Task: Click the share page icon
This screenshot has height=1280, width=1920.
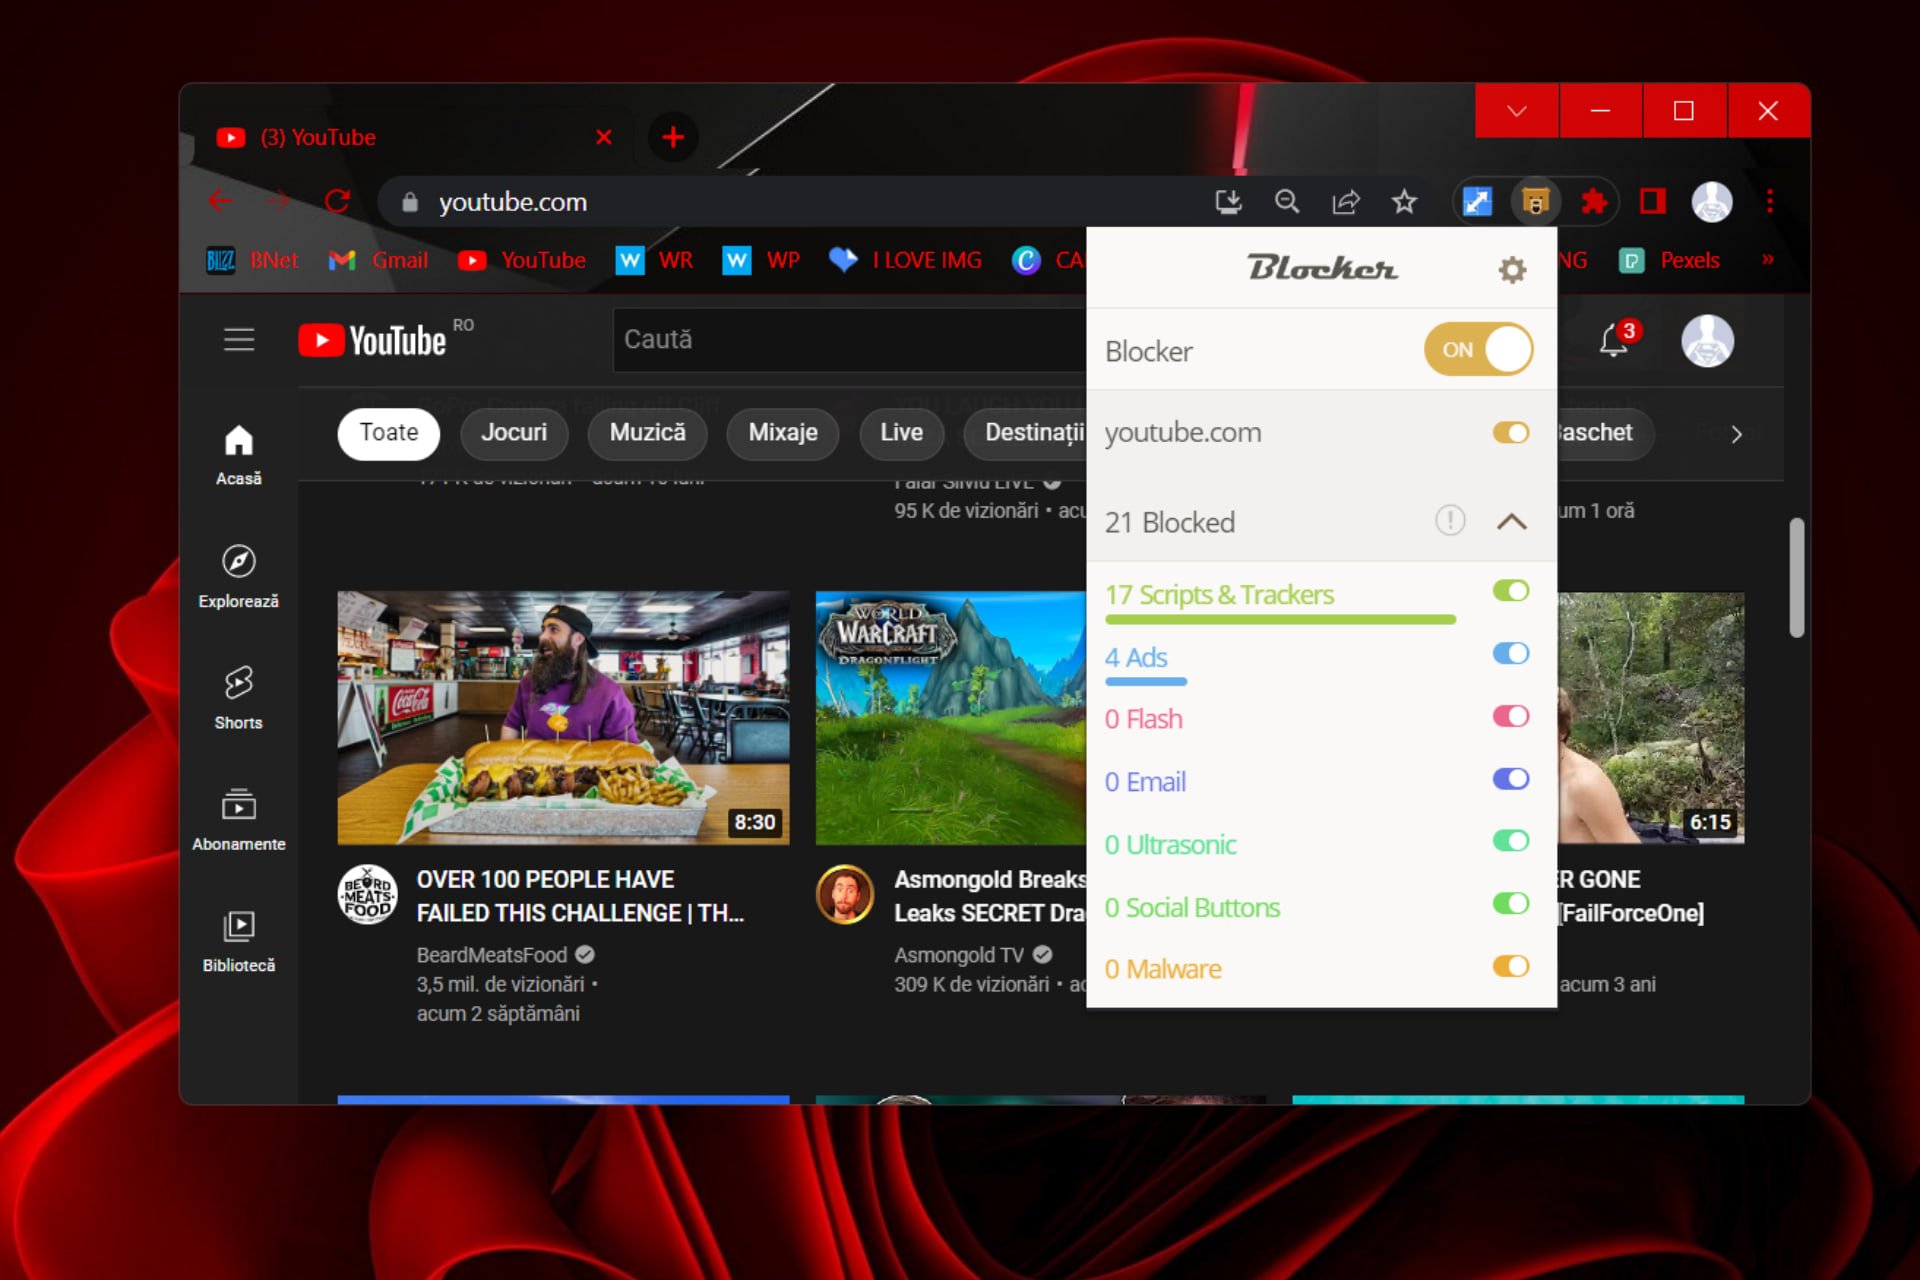Action: (x=1346, y=202)
